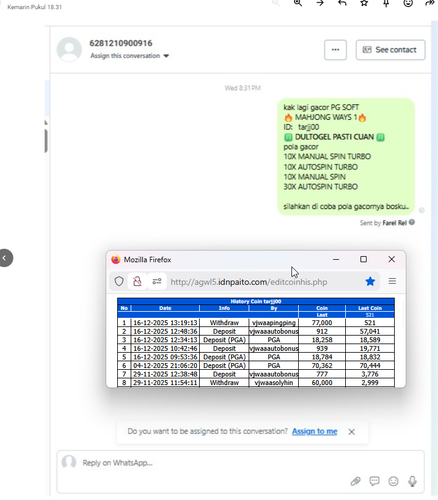438x500 pixels.
Task: Click the forward arrow icon in top toolbar
Action: pos(320,3)
